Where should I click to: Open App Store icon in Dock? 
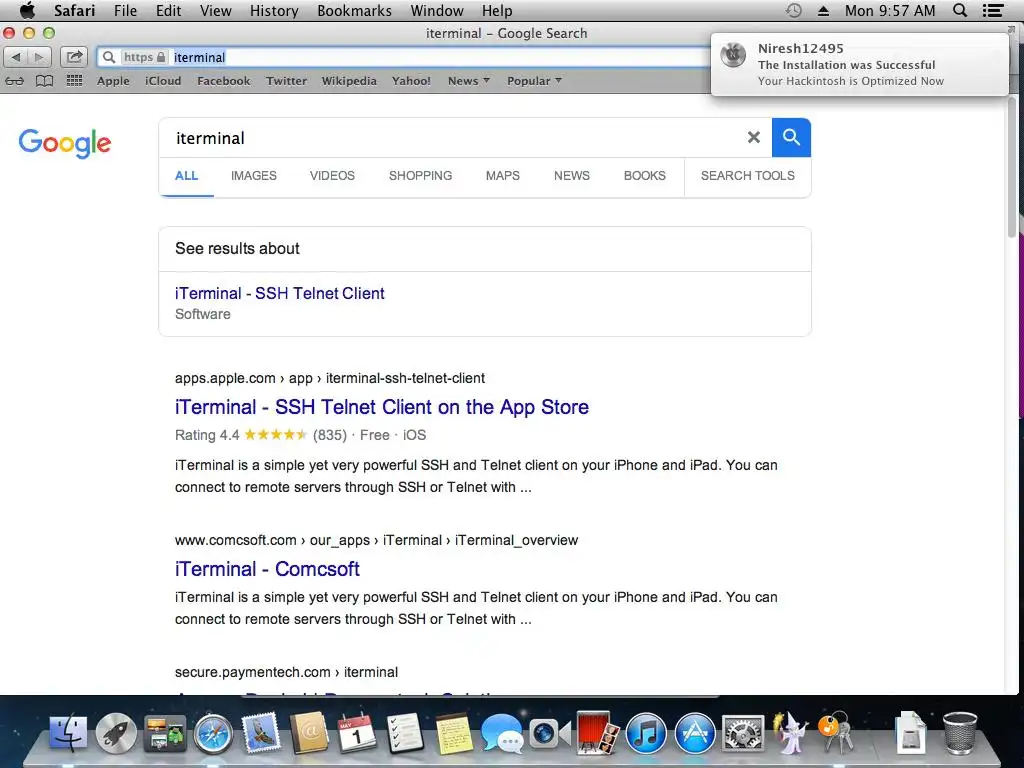pyautogui.click(x=694, y=733)
